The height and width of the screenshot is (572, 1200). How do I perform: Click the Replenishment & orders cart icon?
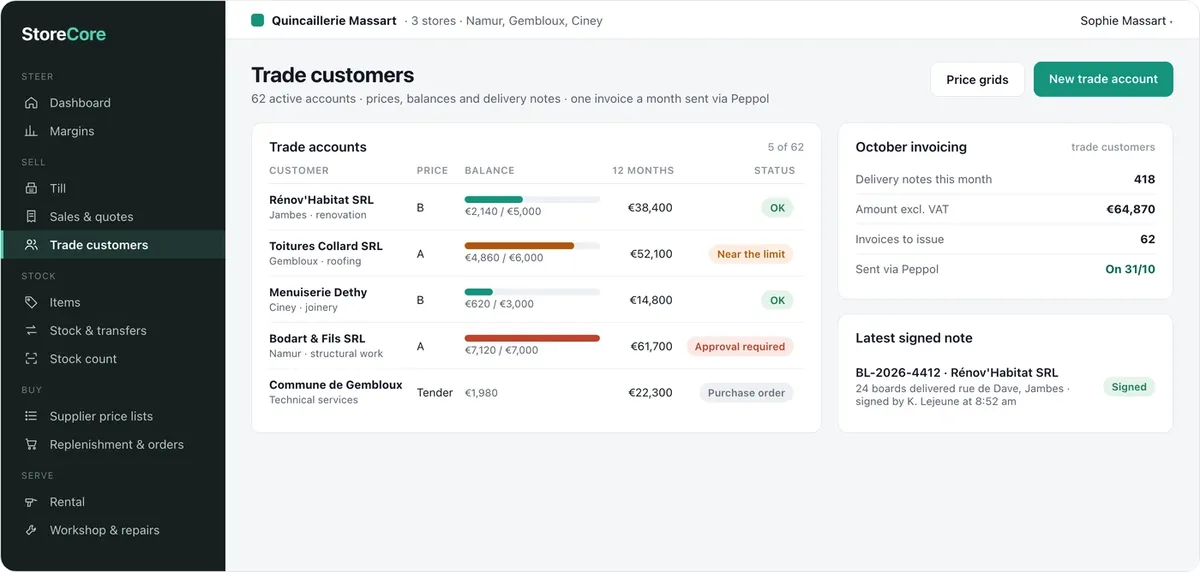(31, 444)
